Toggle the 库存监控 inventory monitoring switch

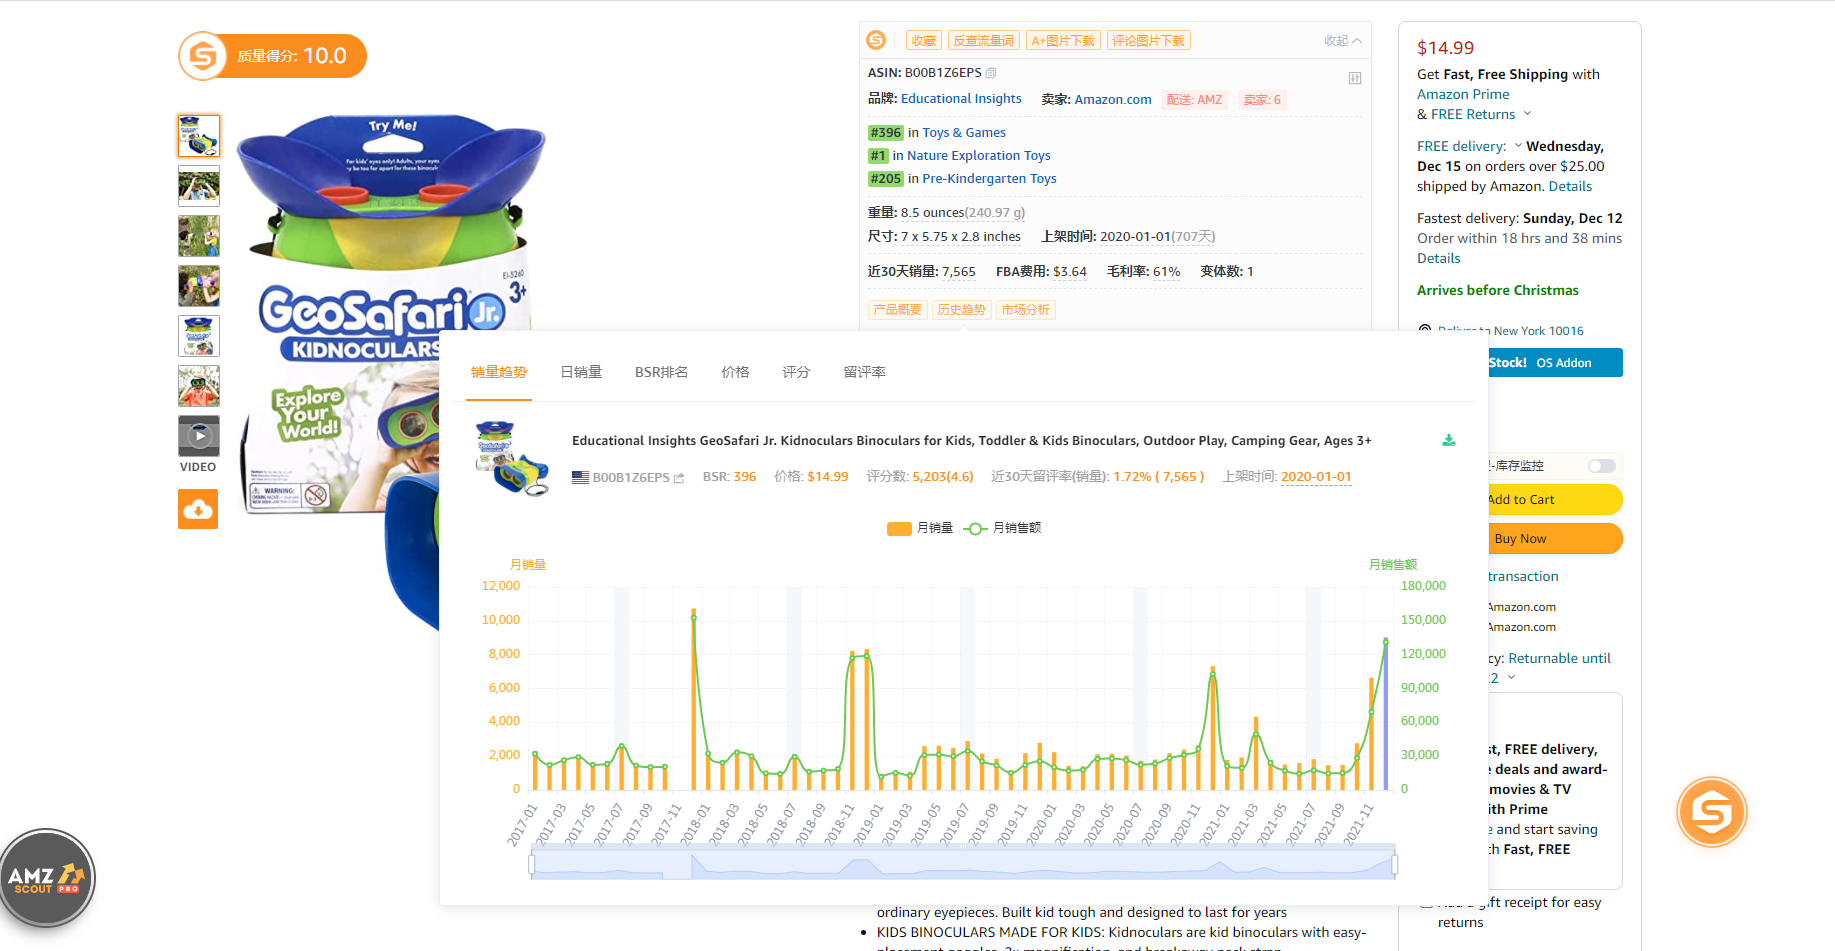click(1601, 466)
